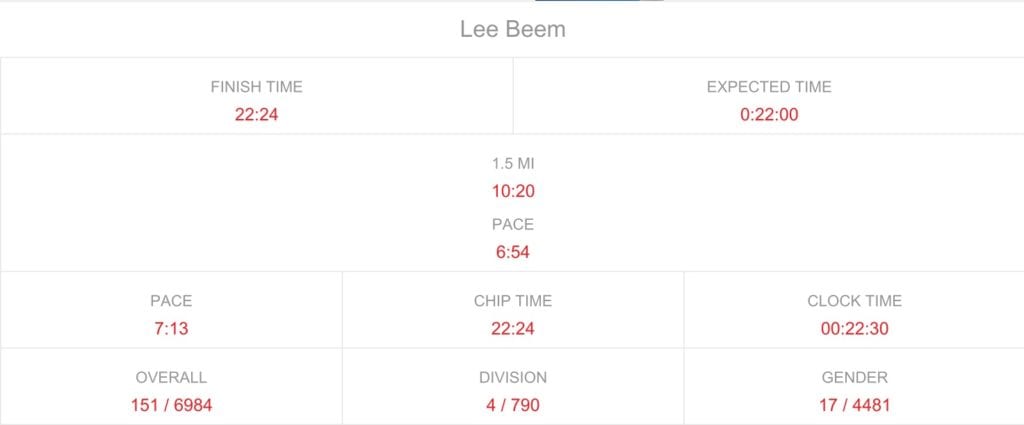Click the expected time value 0:22:00
The height and width of the screenshot is (425, 1024).
click(x=769, y=115)
